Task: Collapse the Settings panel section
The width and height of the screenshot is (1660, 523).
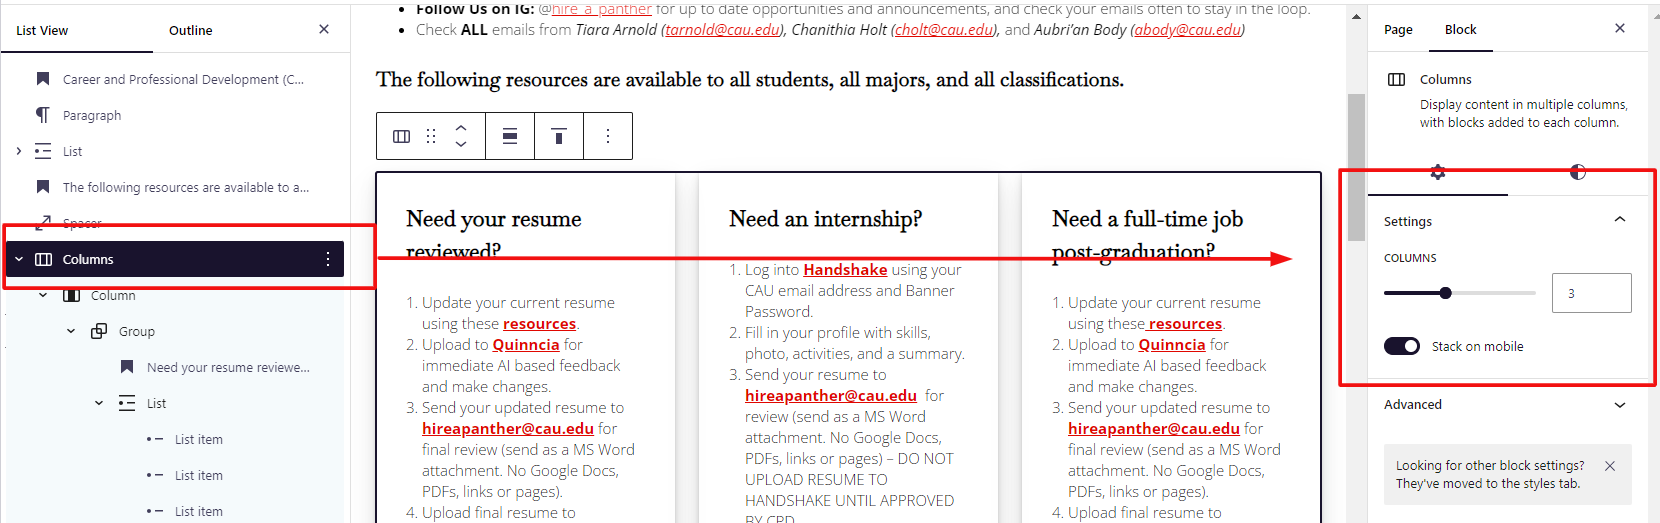Action: click(x=1620, y=220)
